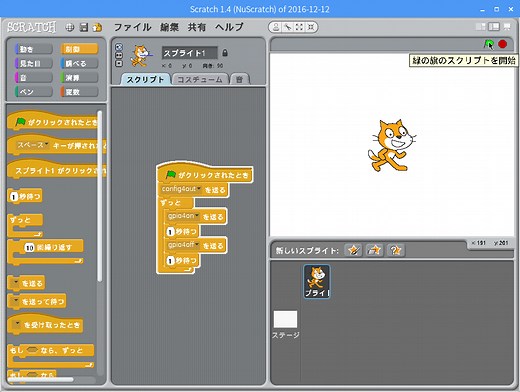Select the 見た目 block category
The width and height of the screenshot is (520, 392).
(34, 63)
